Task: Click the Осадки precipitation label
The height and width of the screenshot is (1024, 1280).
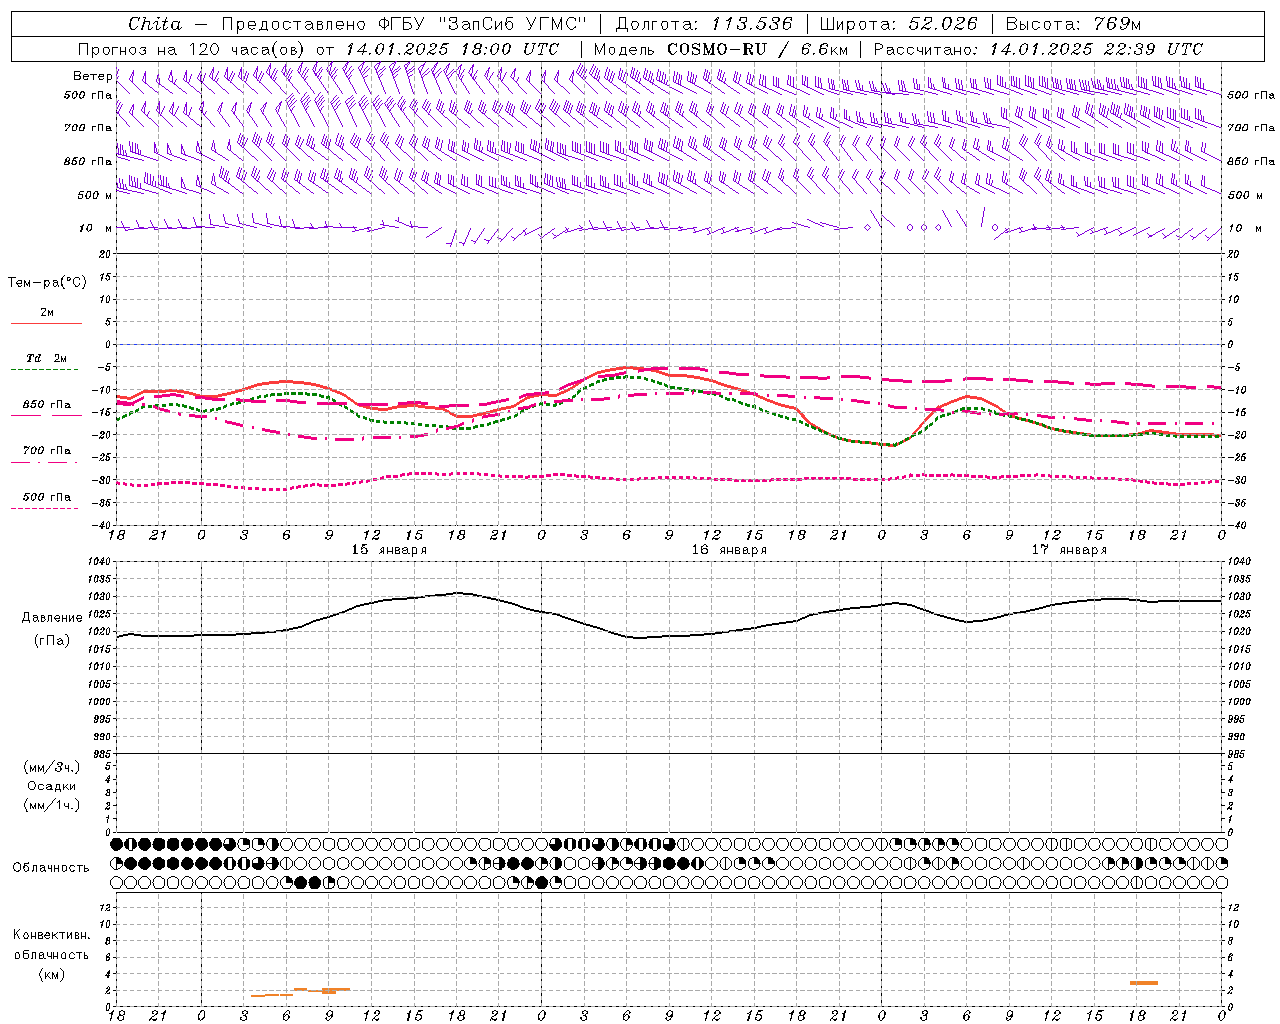Action: click(x=51, y=786)
